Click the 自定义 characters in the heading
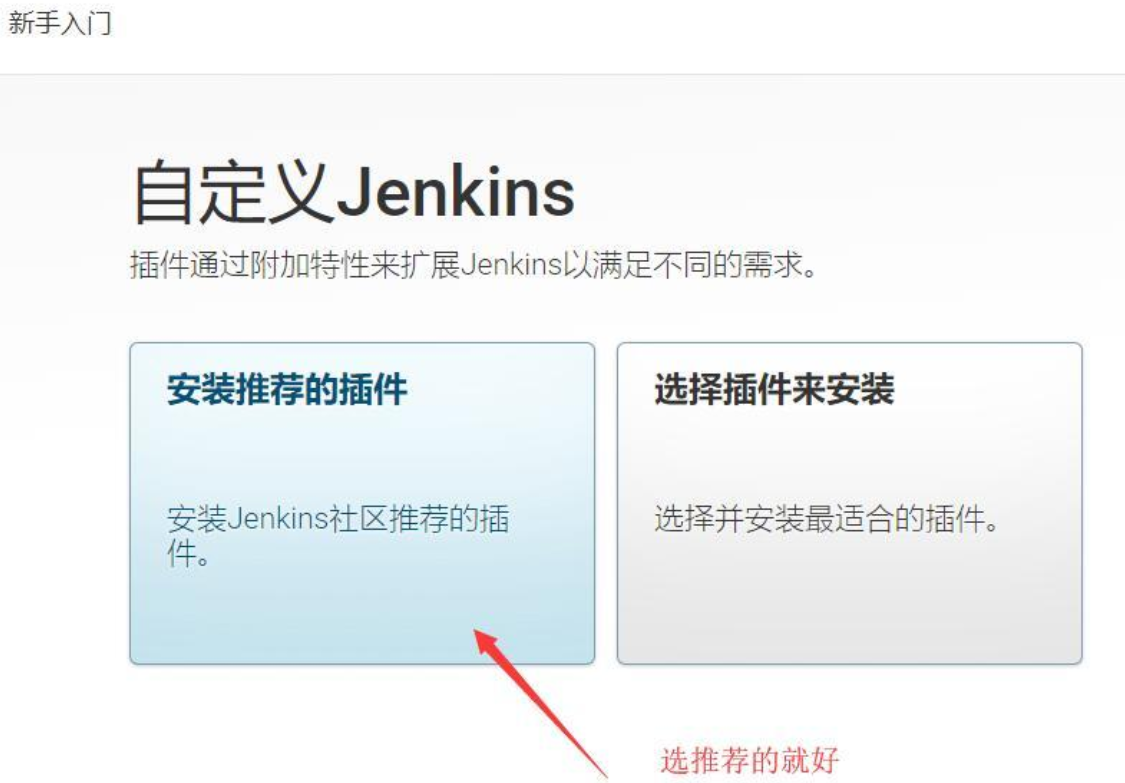 click(x=232, y=192)
